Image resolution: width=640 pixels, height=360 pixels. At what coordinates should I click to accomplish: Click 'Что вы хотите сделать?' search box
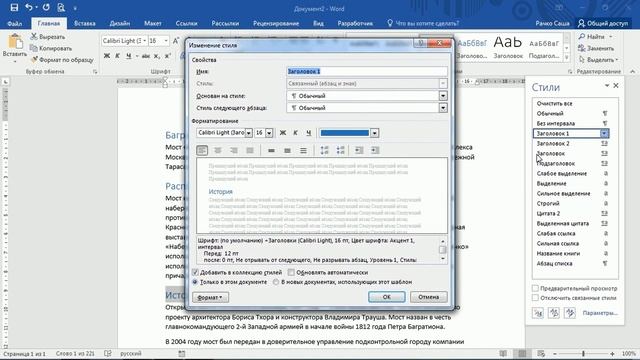click(423, 23)
